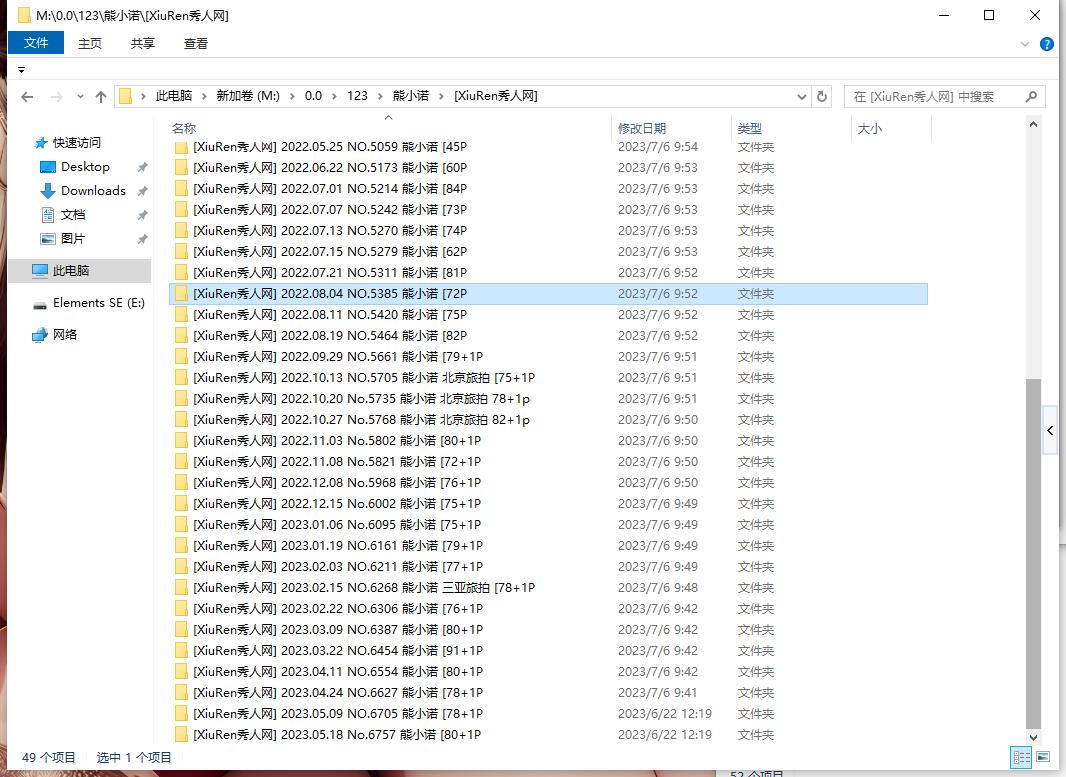
Task: Open Downloads in Quick access
Action: 93,190
